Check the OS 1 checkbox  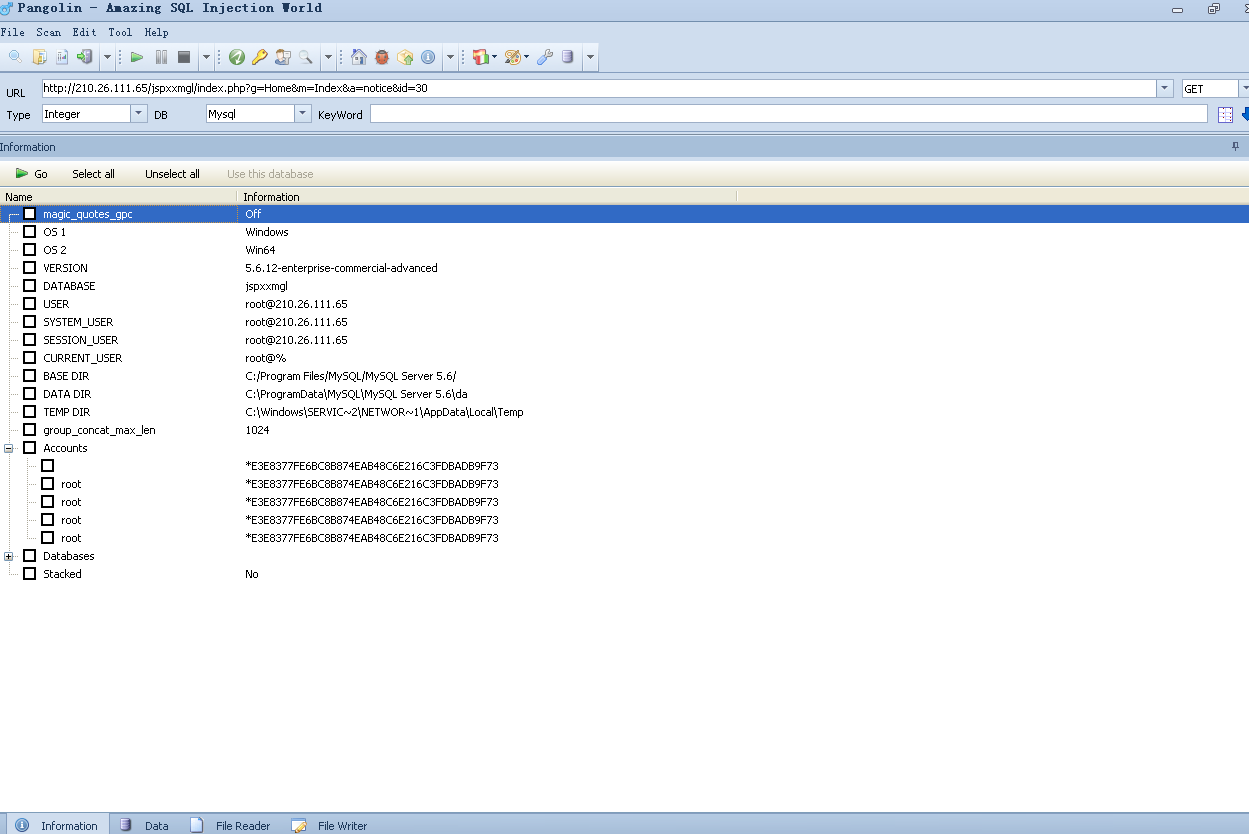(29, 232)
